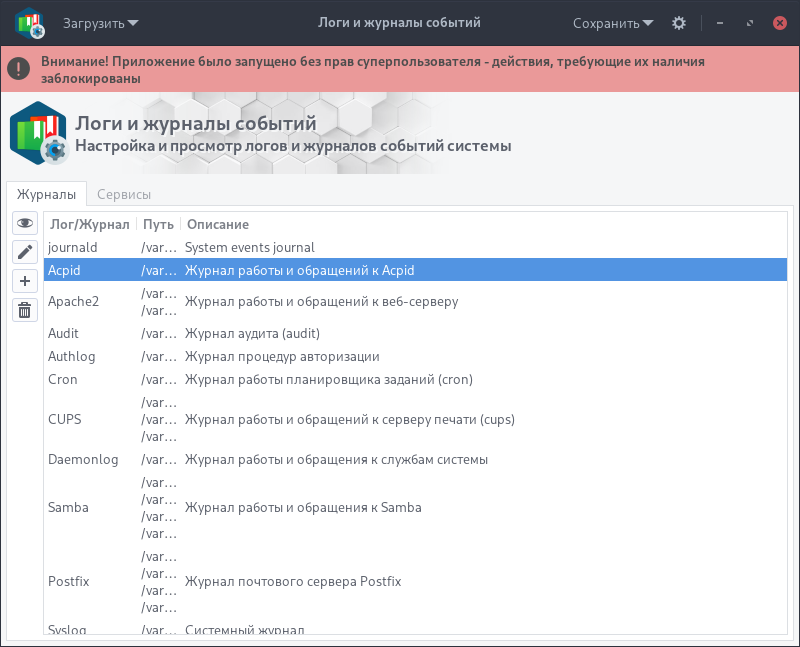
Task: Click the pencil edit icon
Action: coord(25,252)
